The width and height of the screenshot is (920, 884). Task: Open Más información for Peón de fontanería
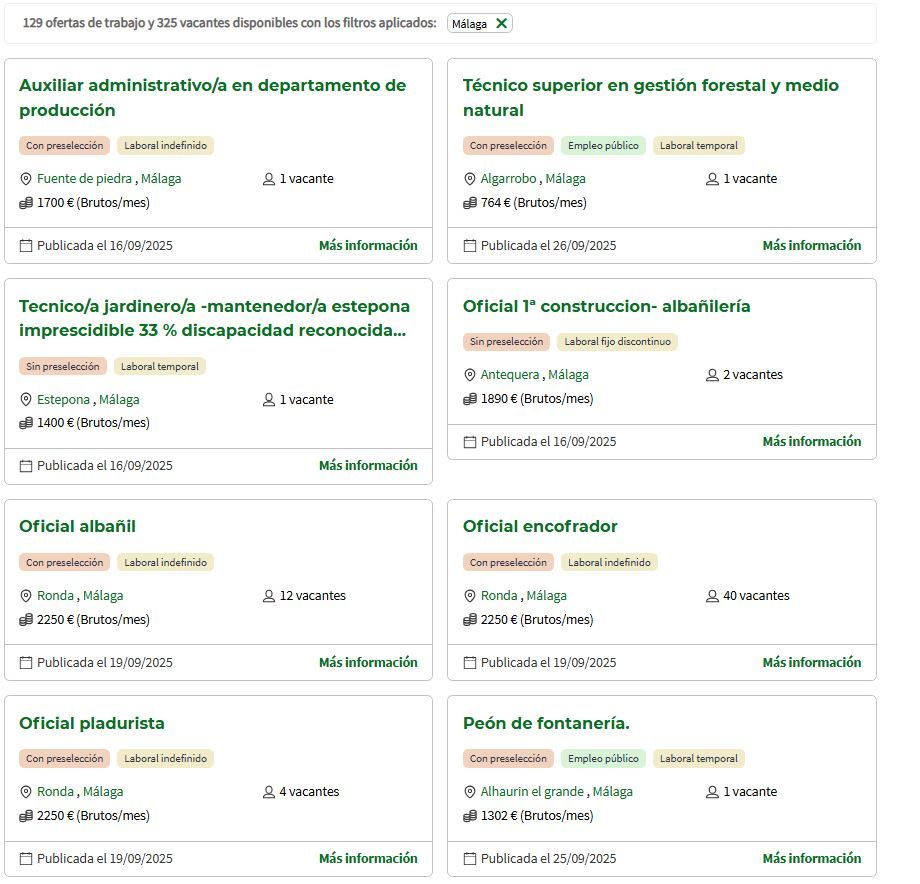click(813, 858)
